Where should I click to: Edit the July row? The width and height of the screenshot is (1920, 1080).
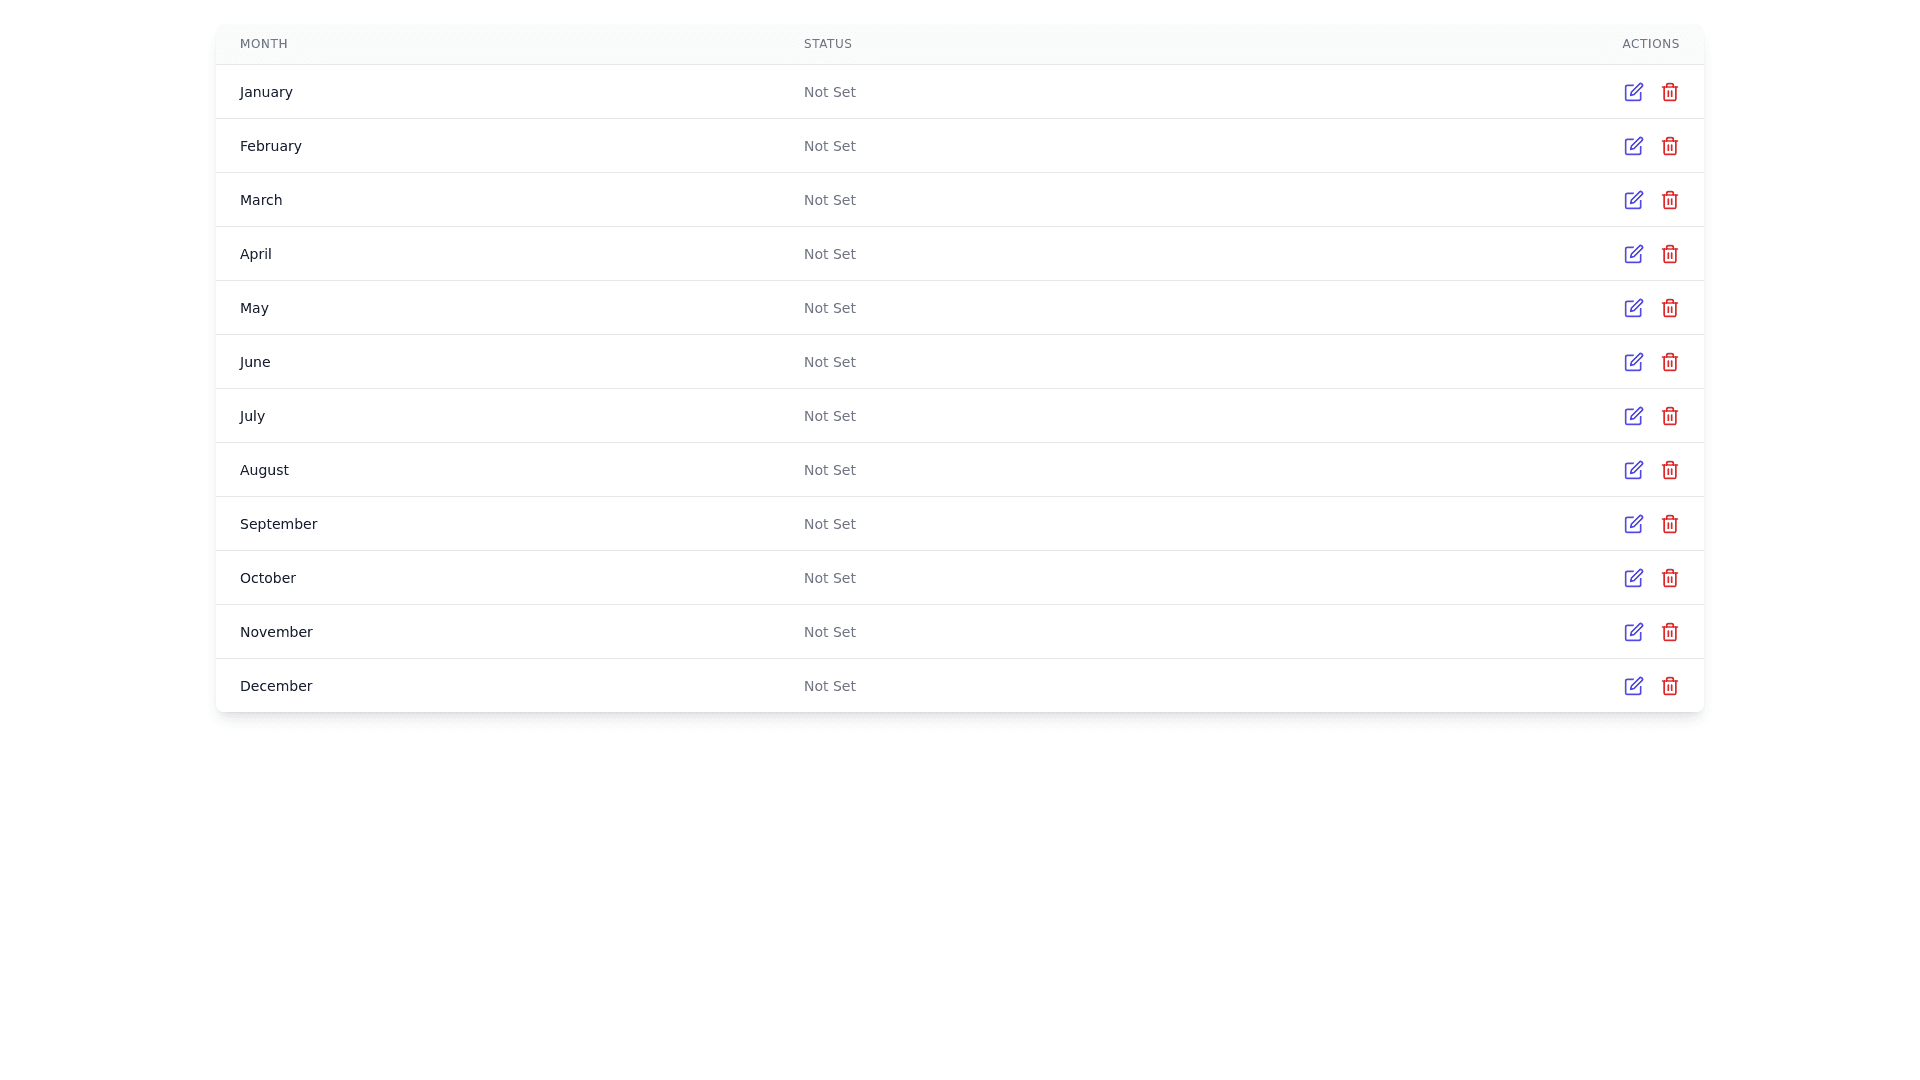point(1633,416)
